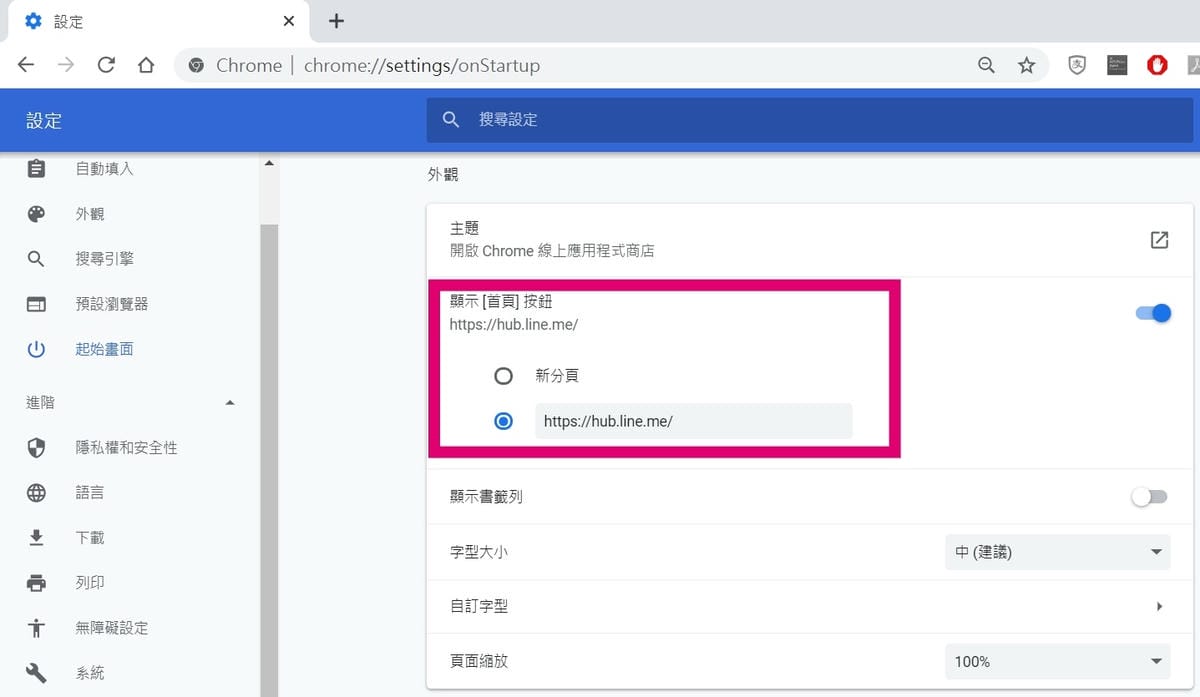Click the 顯示書籤列 label
Viewport: 1200px width, 697px height.
487,497
